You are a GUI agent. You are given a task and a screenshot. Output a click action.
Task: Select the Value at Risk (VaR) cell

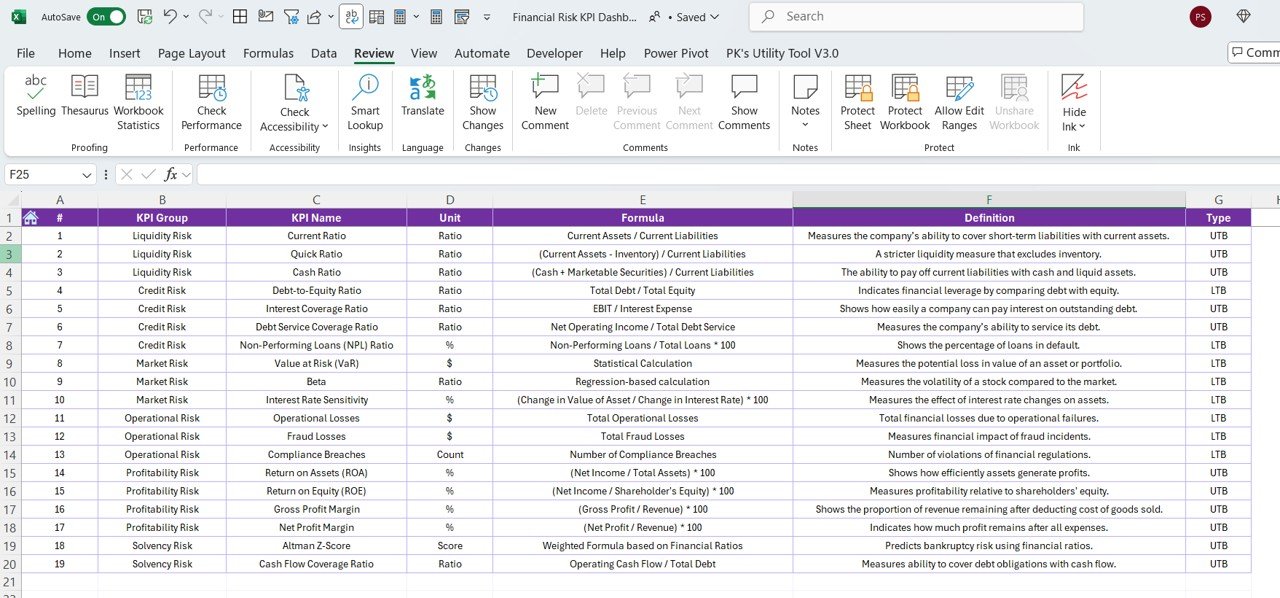pos(316,364)
